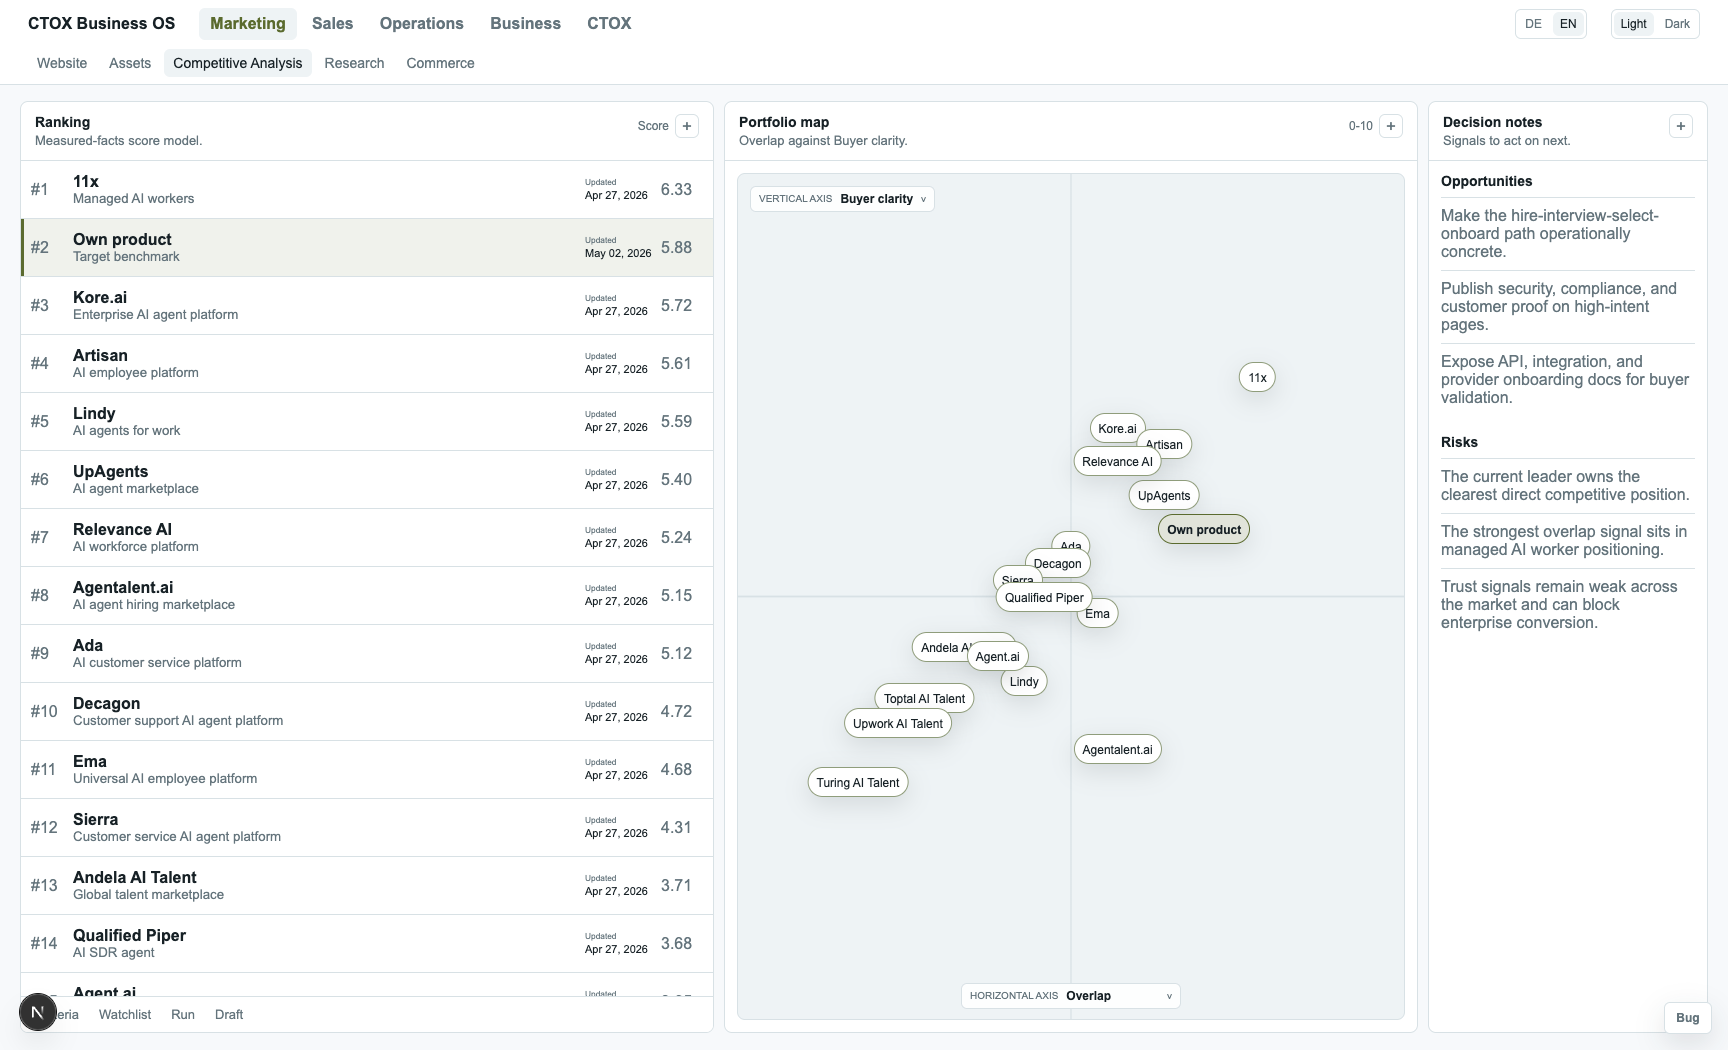1728x1050 pixels.
Task: Select the Qualified Piper ranking row
Action: click(x=367, y=943)
